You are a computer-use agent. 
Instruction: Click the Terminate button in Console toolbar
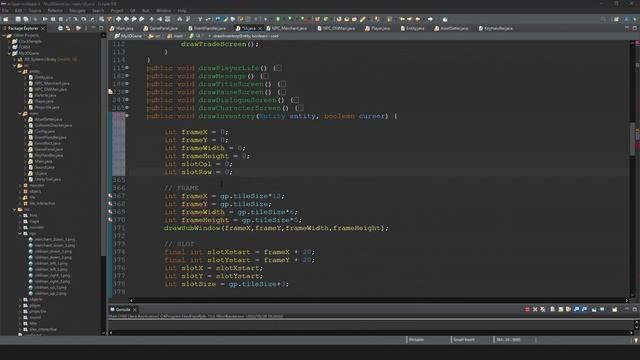pyautogui.click(x=527, y=309)
